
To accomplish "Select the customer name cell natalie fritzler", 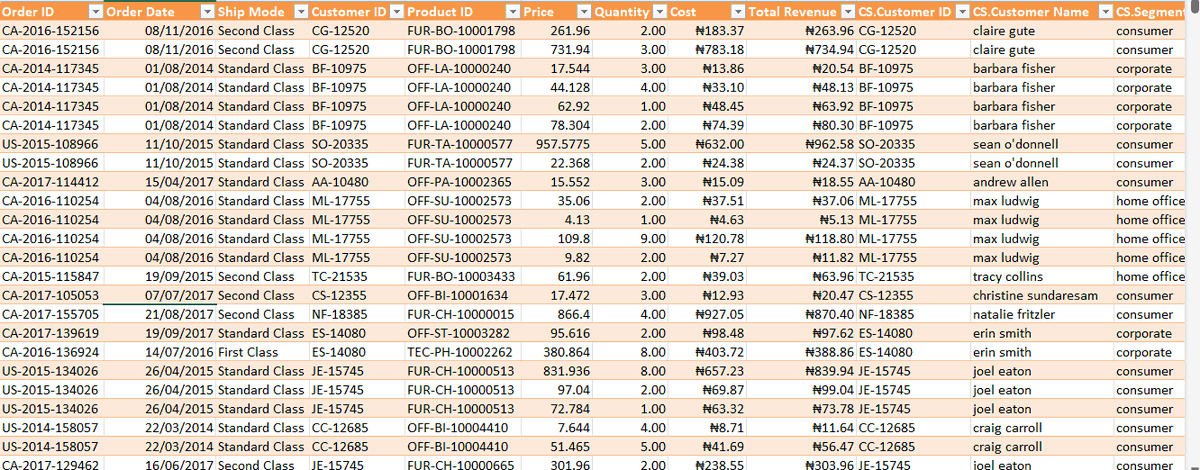I will click(x=1042, y=314).
